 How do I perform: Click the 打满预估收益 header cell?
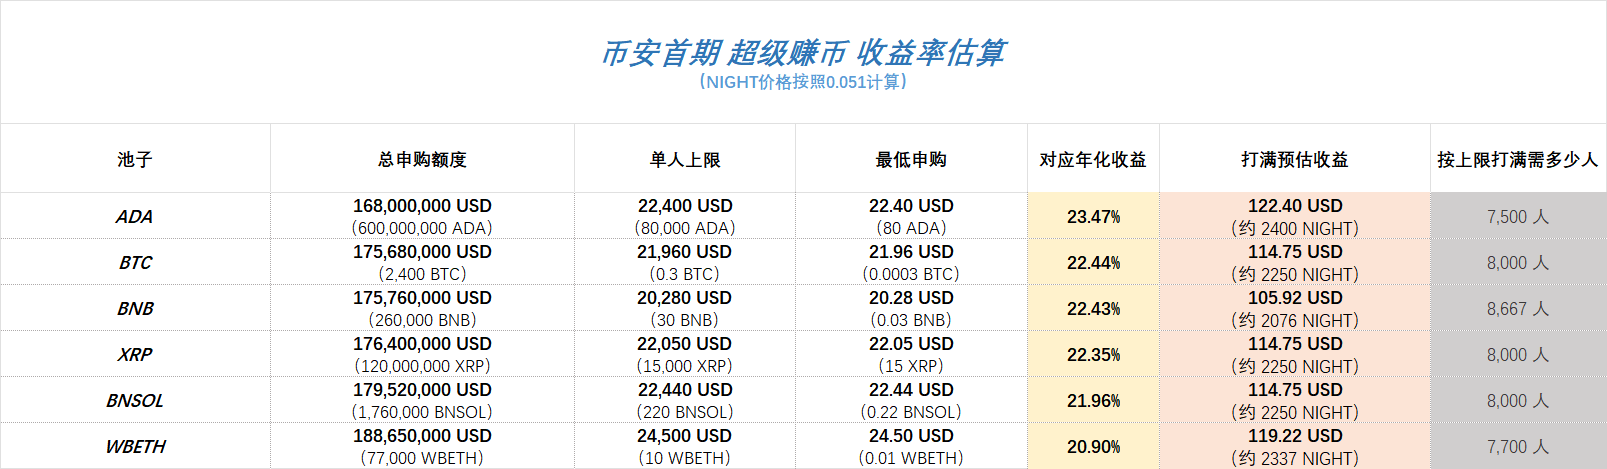click(x=1295, y=159)
